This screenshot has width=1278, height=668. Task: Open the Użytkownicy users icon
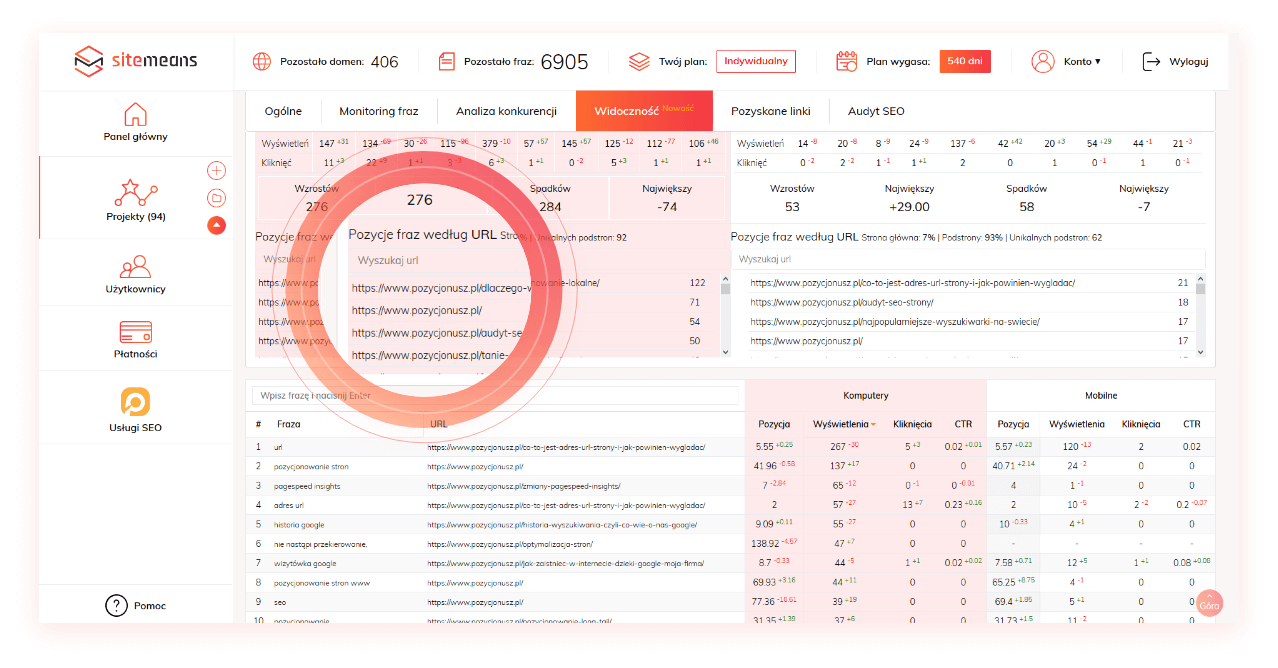tap(136, 266)
